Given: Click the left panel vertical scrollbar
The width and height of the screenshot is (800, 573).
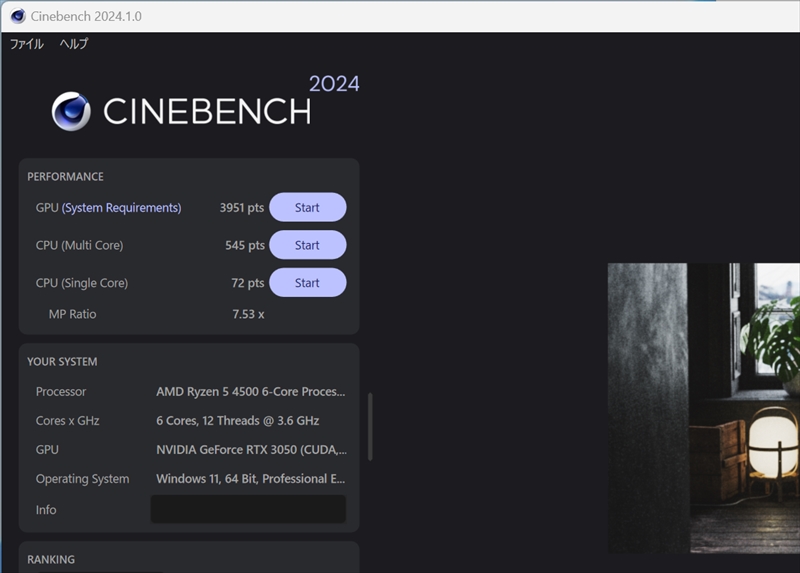Looking at the screenshot, I should tap(370, 427).
